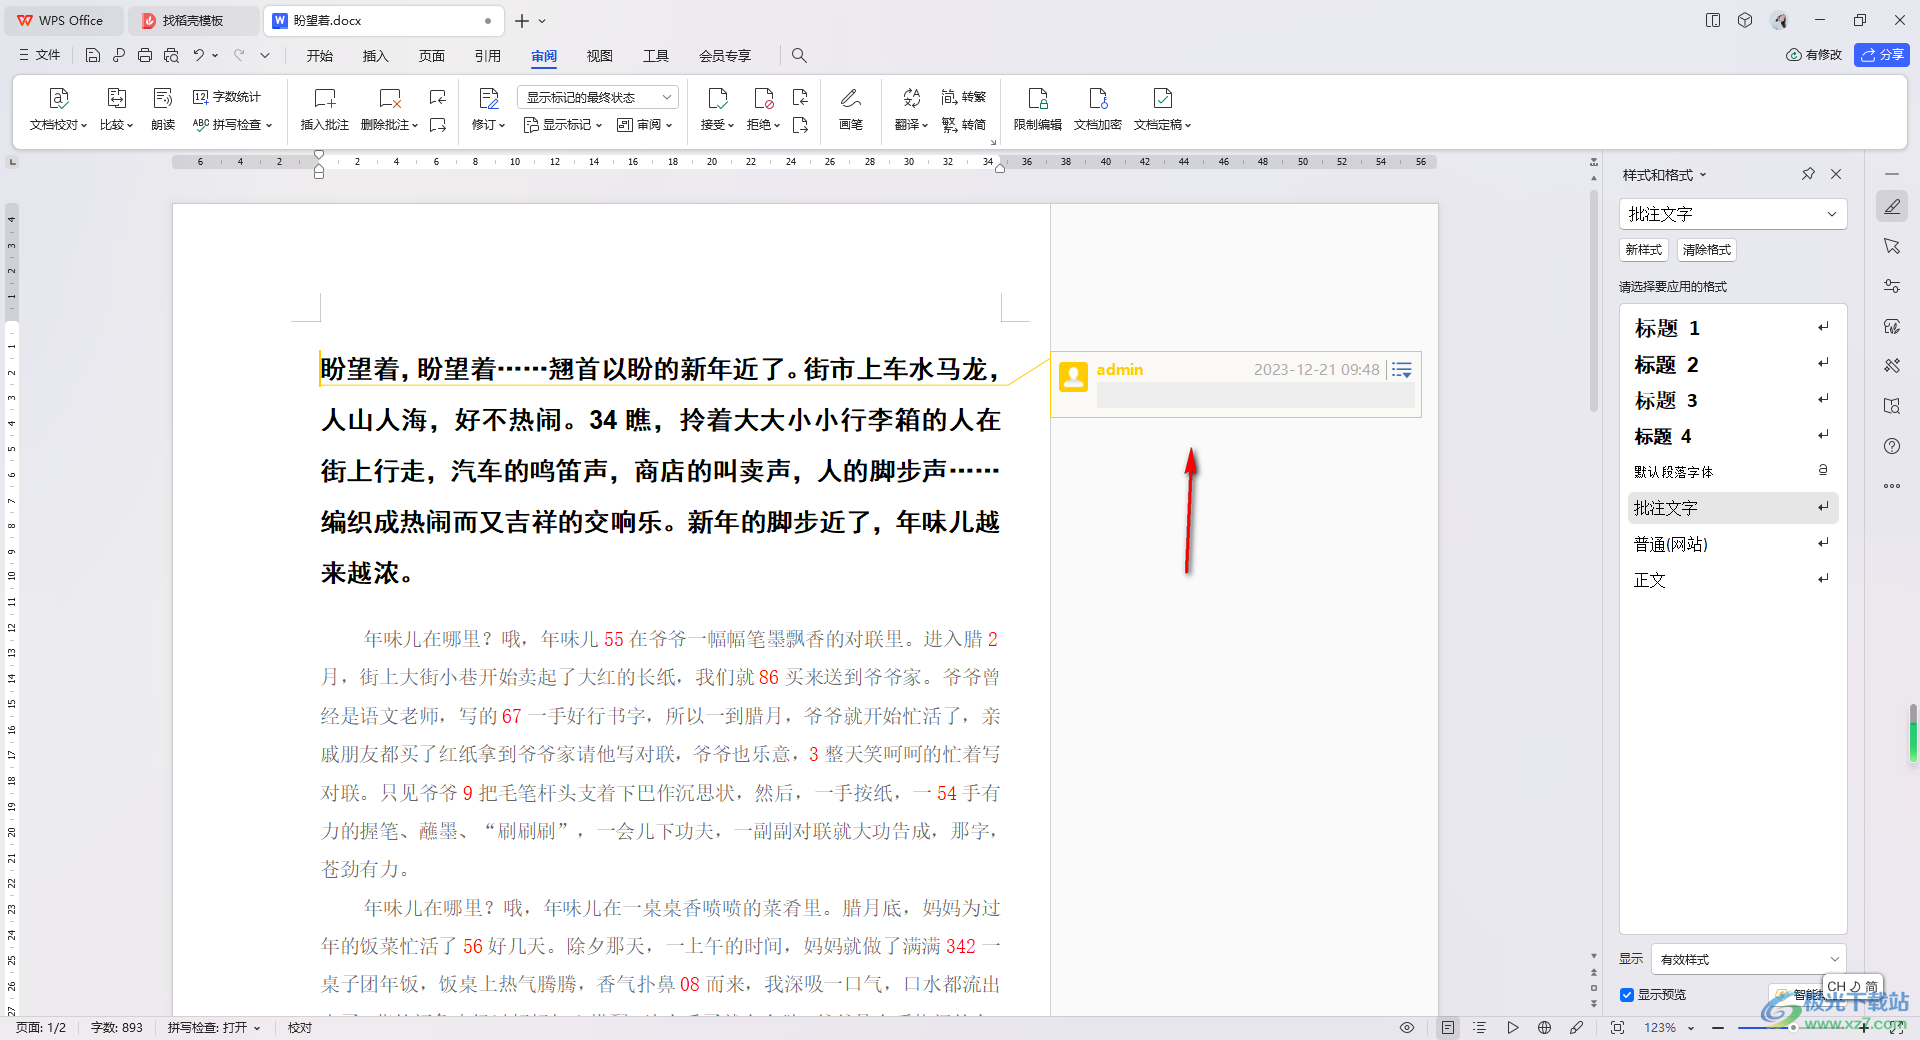The height and width of the screenshot is (1040, 1920).
Task: Open the 会员专享 tab
Action: coord(725,56)
